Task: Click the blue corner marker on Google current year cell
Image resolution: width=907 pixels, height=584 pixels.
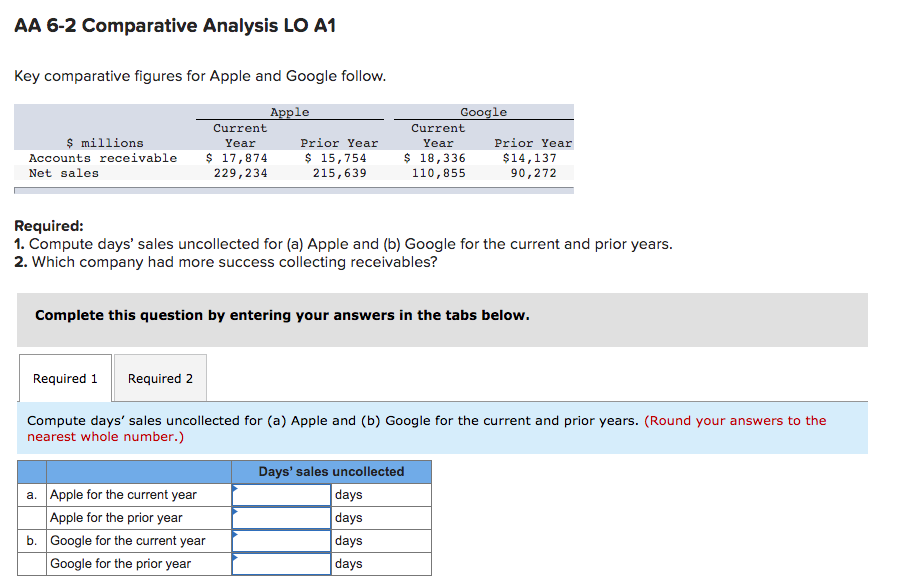Action: (x=235, y=535)
